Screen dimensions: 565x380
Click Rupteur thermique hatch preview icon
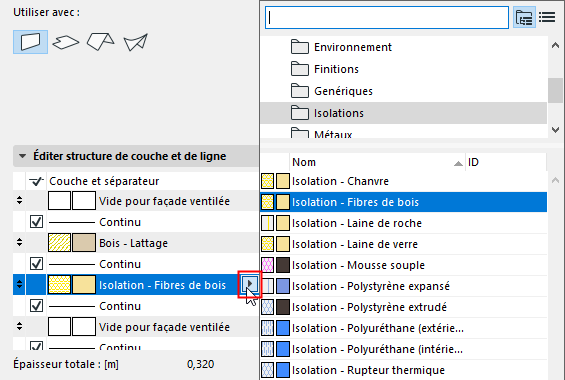click(267, 370)
